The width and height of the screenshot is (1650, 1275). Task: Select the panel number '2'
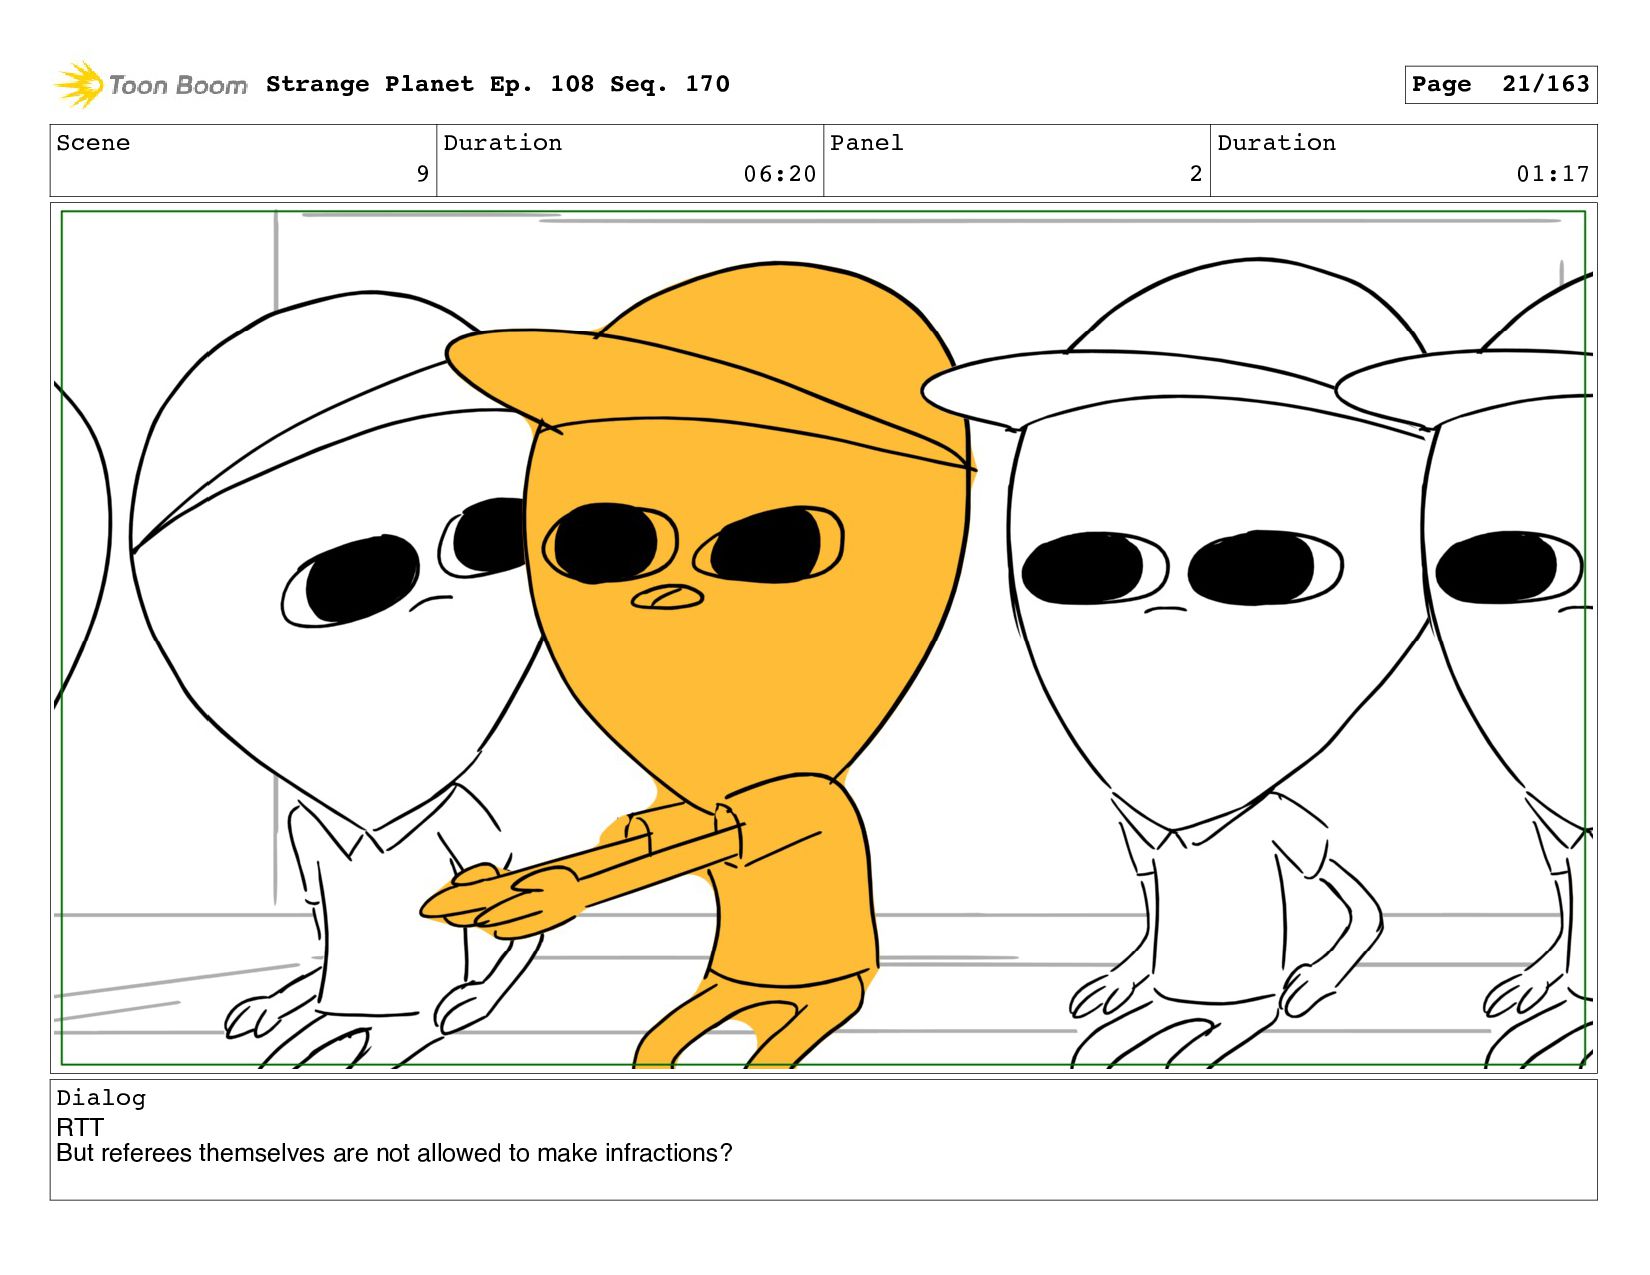1196,174
